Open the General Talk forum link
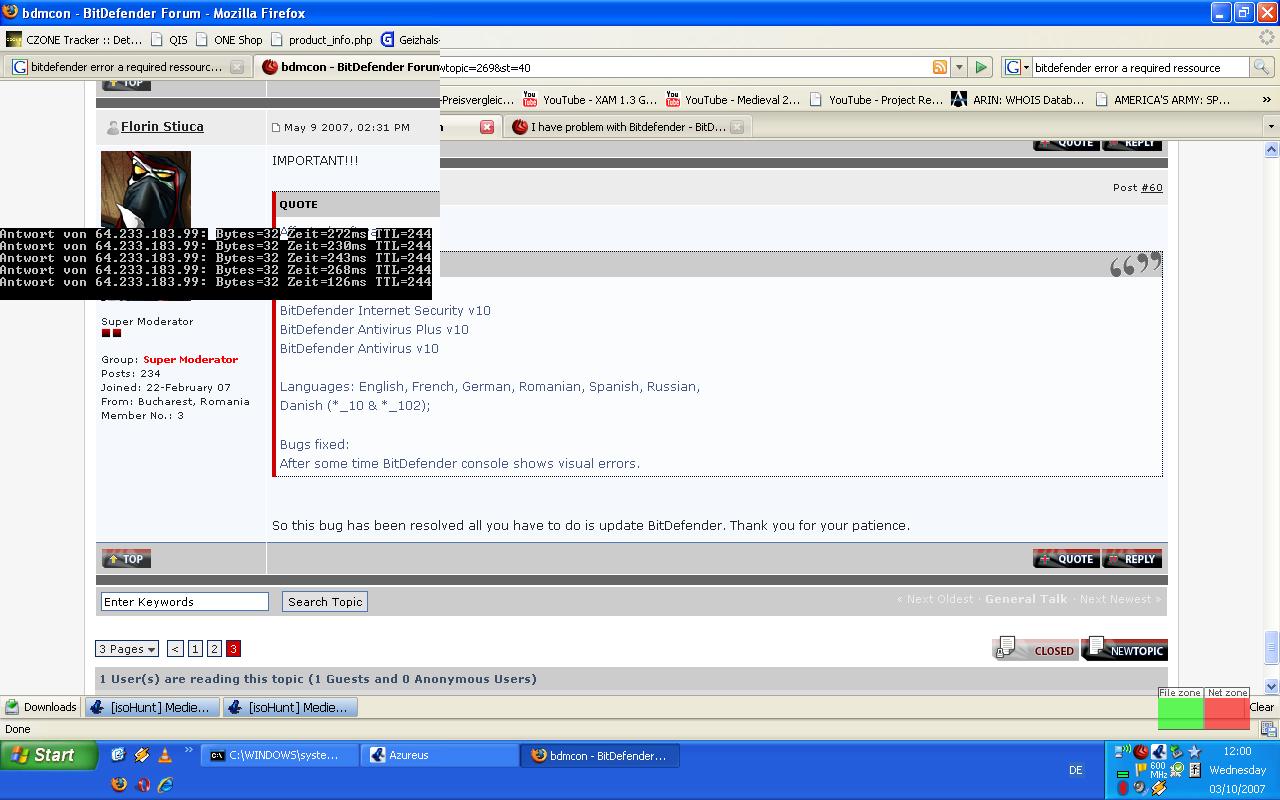Image resolution: width=1280 pixels, height=800 pixels. tap(1026, 599)
